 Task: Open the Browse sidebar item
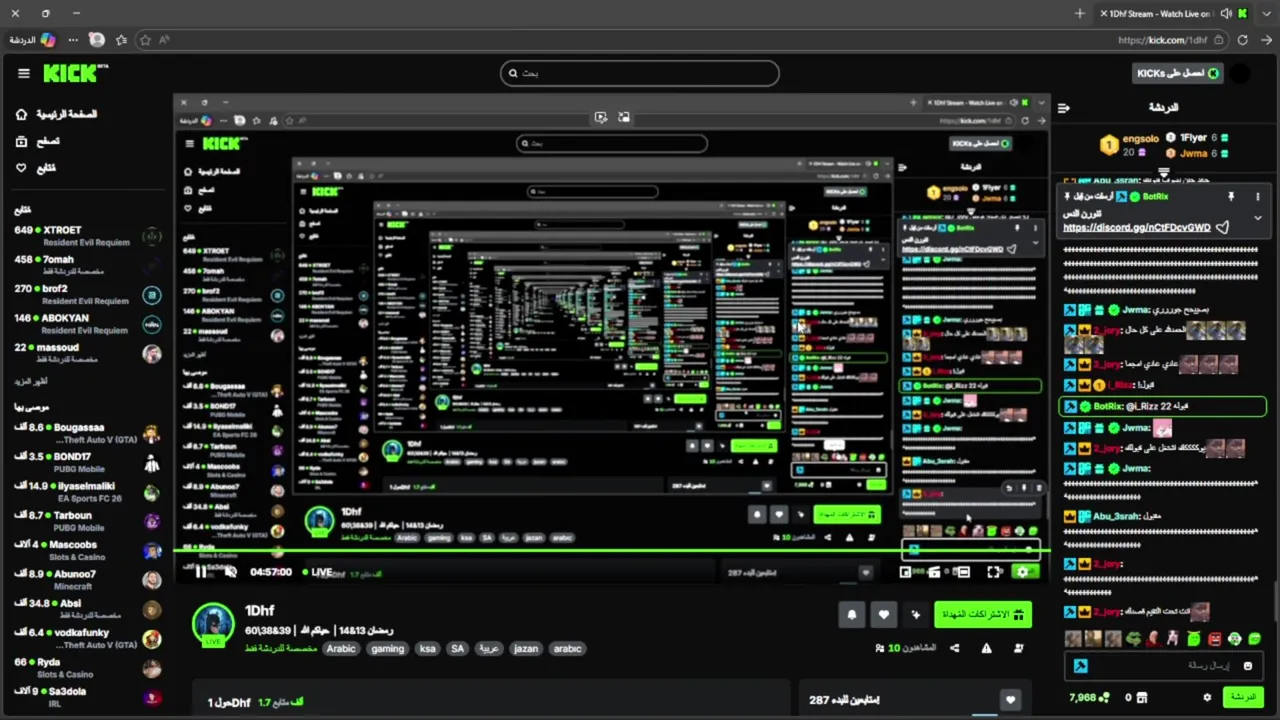pos(38,141)
